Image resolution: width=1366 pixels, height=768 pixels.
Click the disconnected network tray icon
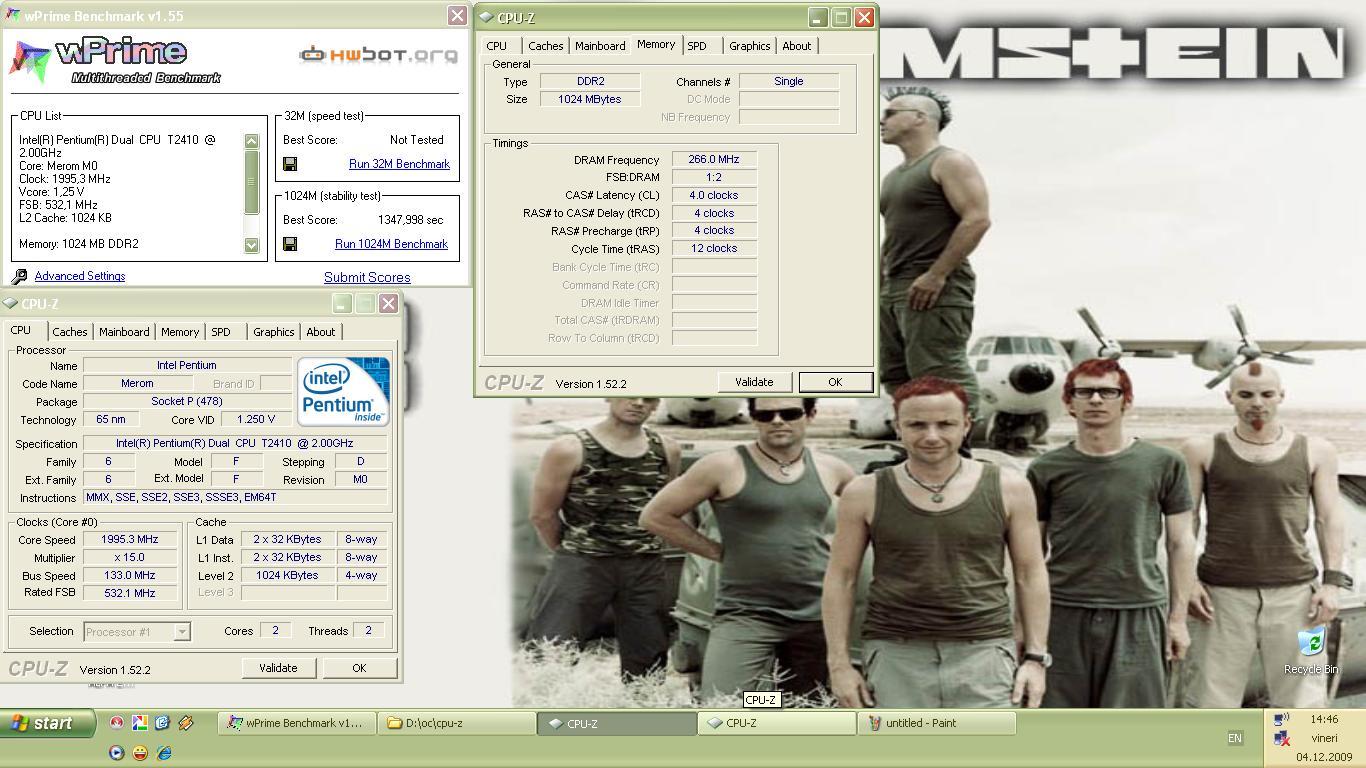pyautogui.click(x=1282, y=739)
